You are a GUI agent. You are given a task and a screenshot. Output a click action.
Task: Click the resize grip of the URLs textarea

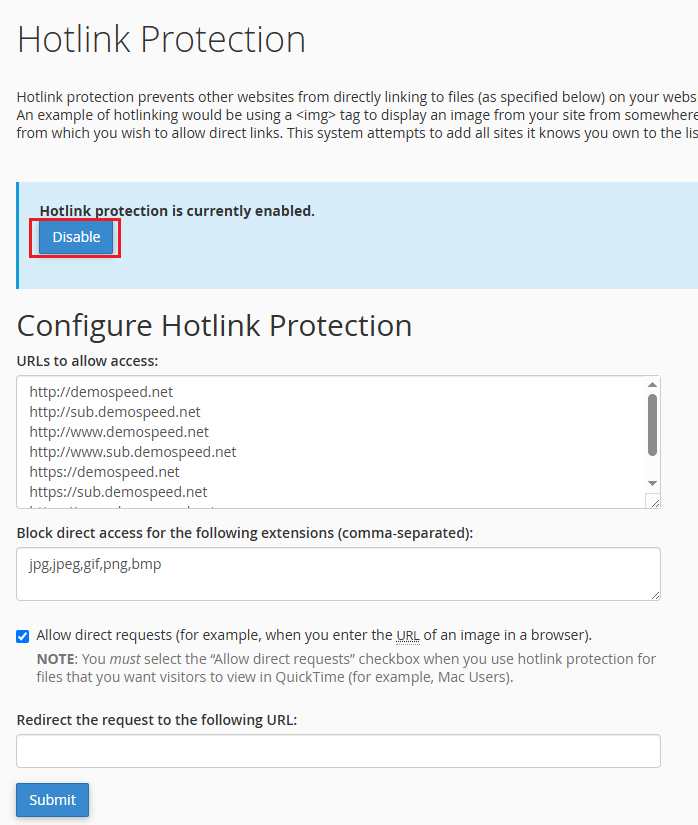pos(652,501)
